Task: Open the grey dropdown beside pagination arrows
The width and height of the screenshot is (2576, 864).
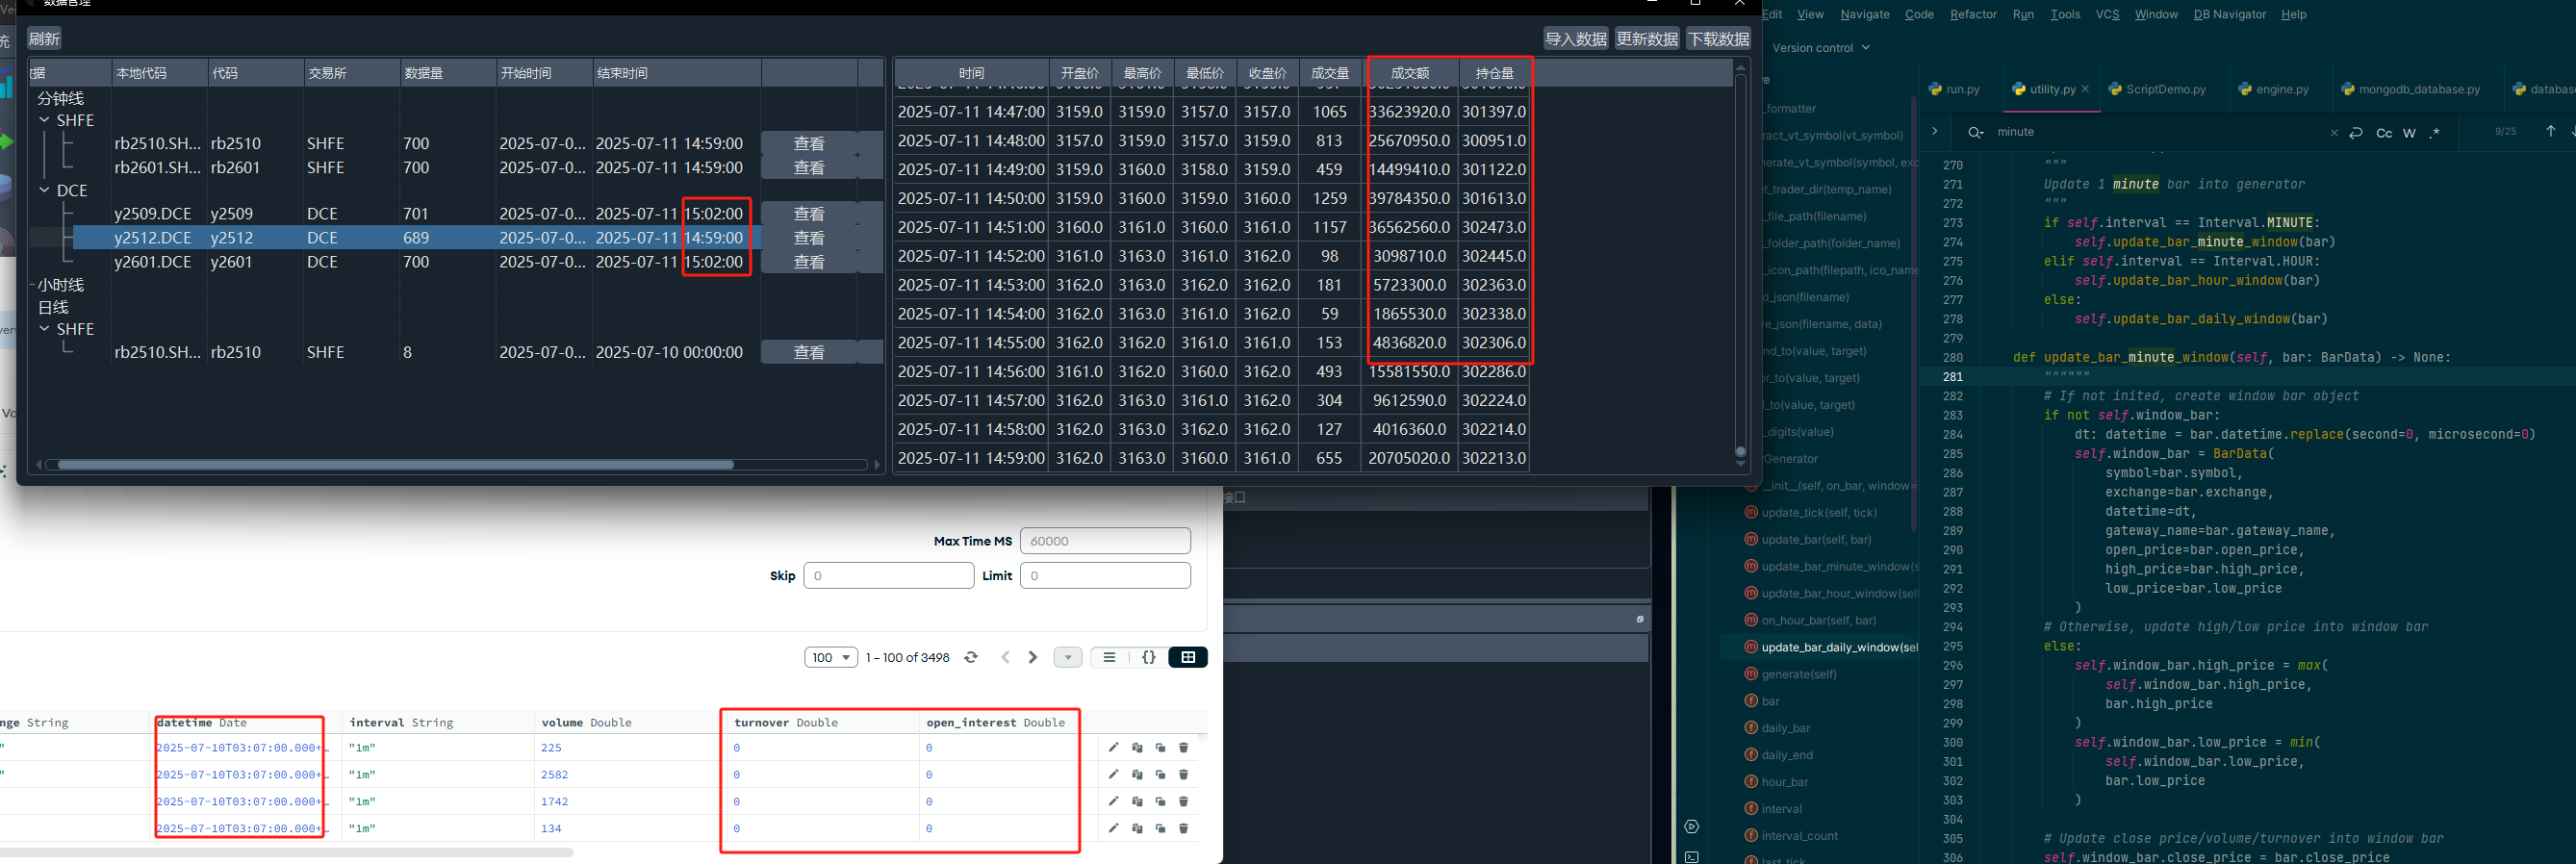Action: point(1068,657)
